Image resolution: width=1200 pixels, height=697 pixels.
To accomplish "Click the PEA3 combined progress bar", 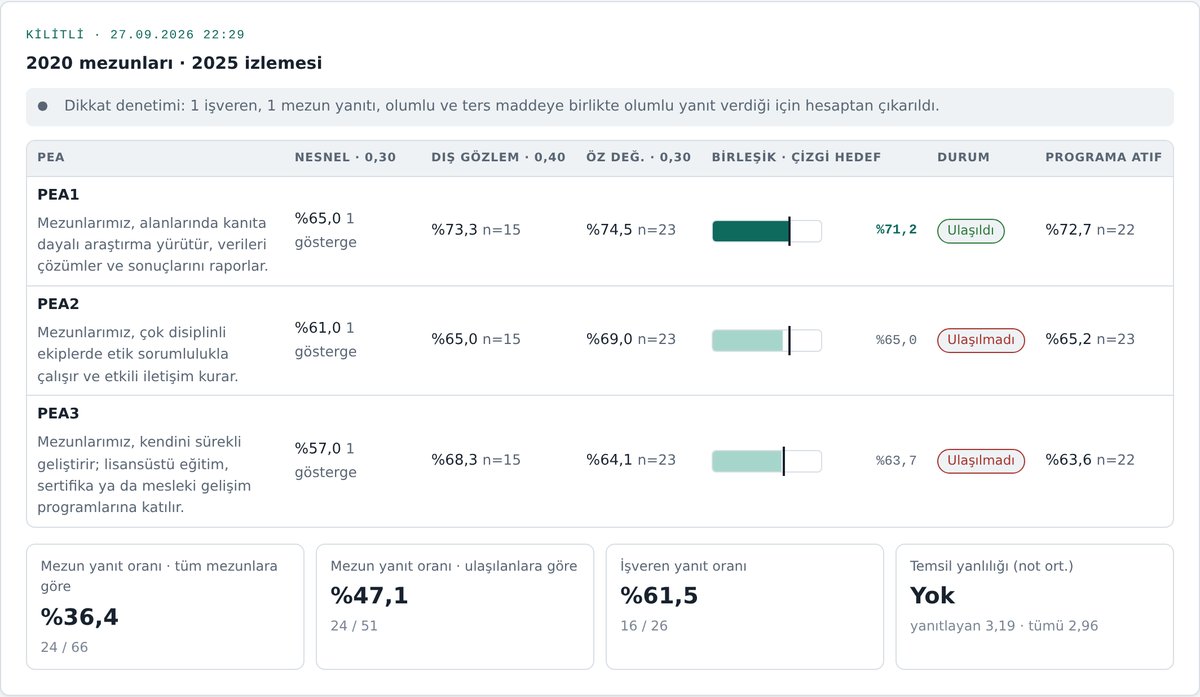I will [x=767, y=461].
